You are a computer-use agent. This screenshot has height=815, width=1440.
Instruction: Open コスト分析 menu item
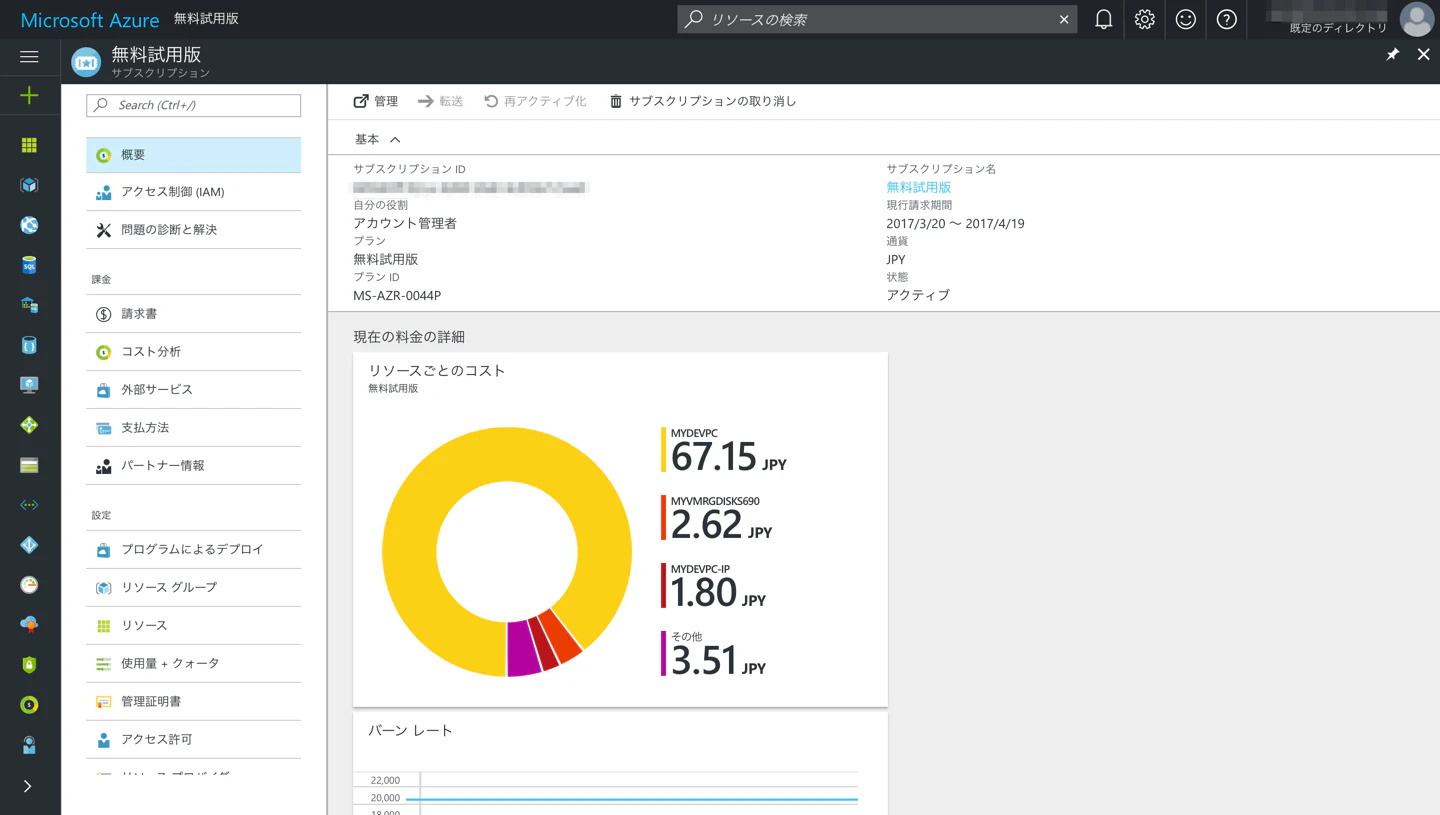pos(193,352)
